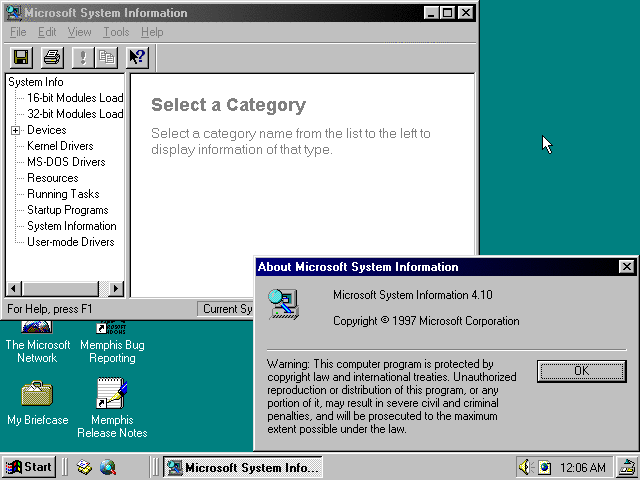Open the Start menu

coord(29,467)
